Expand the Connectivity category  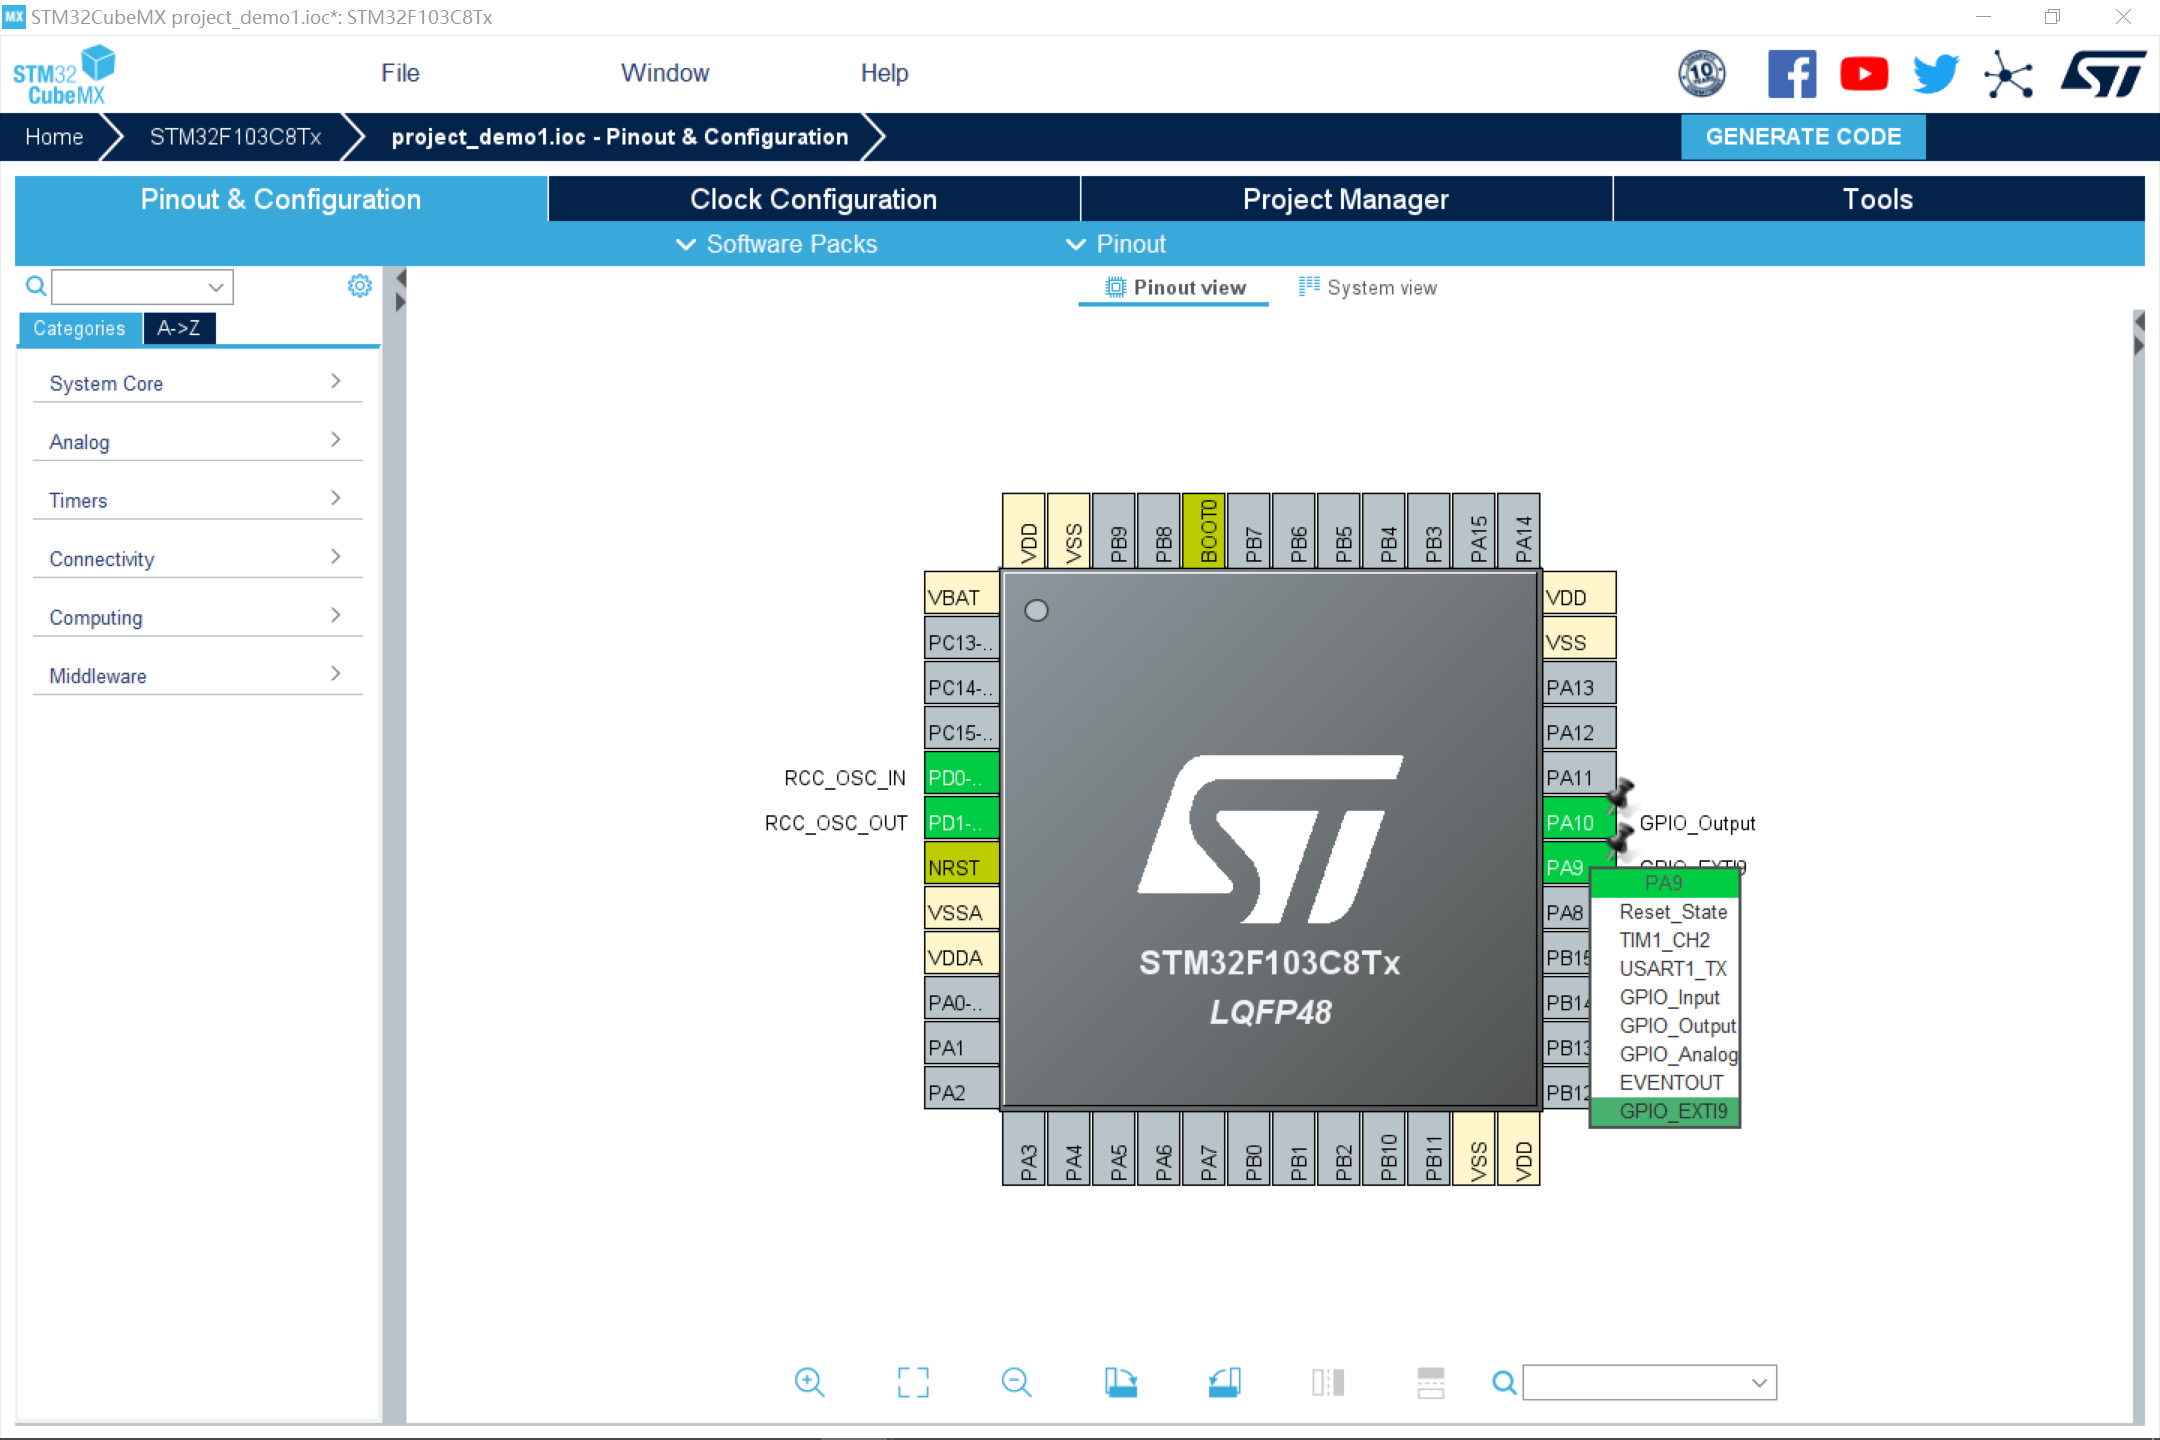pyautogui.click(x=197, y=558)
